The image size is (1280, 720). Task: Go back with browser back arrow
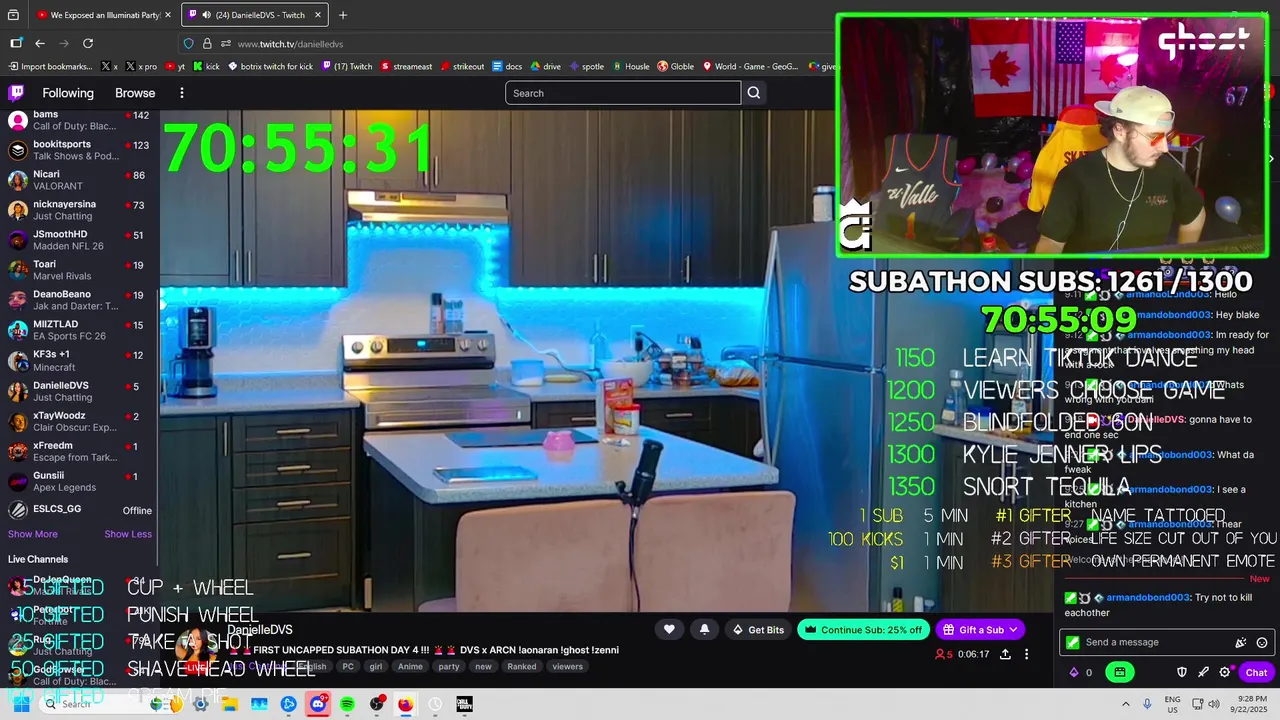tap(40, 43)
